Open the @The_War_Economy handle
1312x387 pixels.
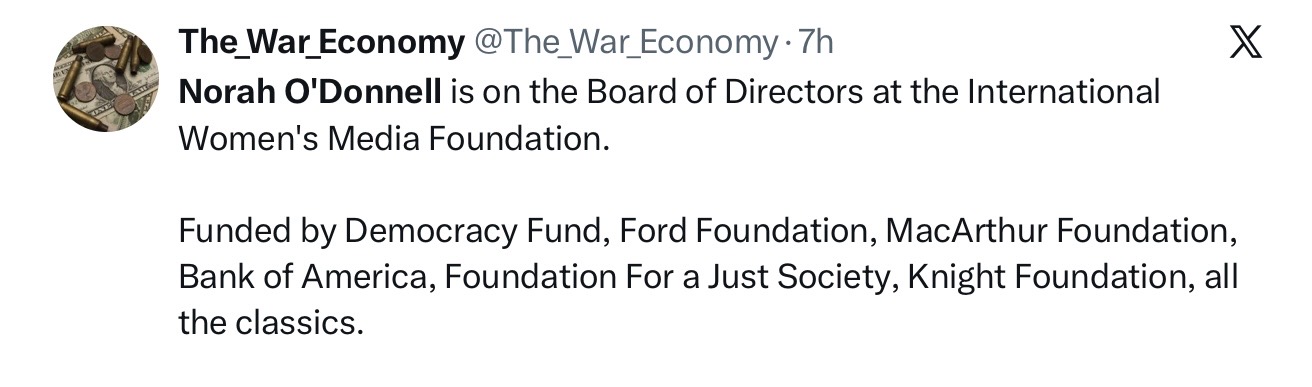624,43
